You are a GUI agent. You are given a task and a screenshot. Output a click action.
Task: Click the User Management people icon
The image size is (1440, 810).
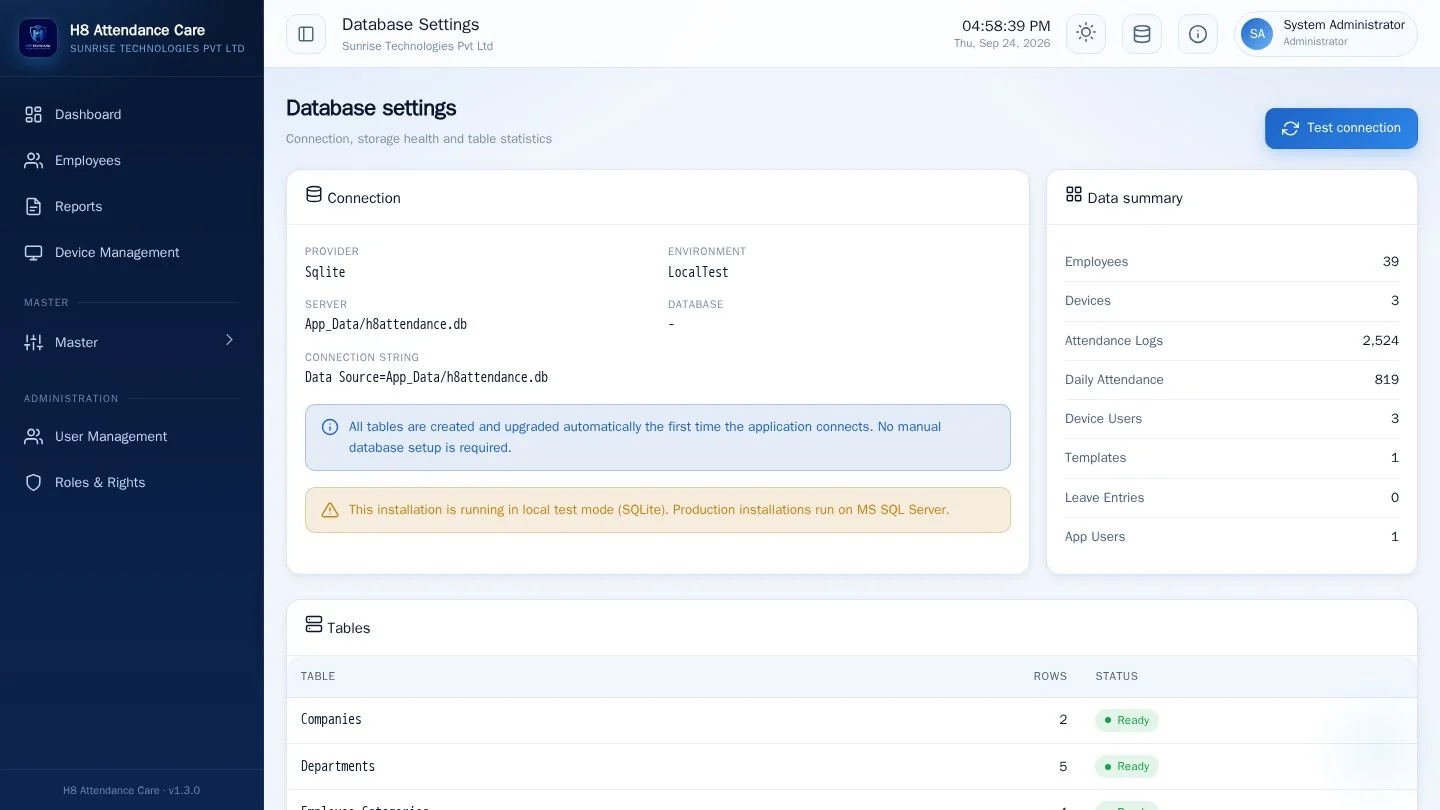[34, 436]
